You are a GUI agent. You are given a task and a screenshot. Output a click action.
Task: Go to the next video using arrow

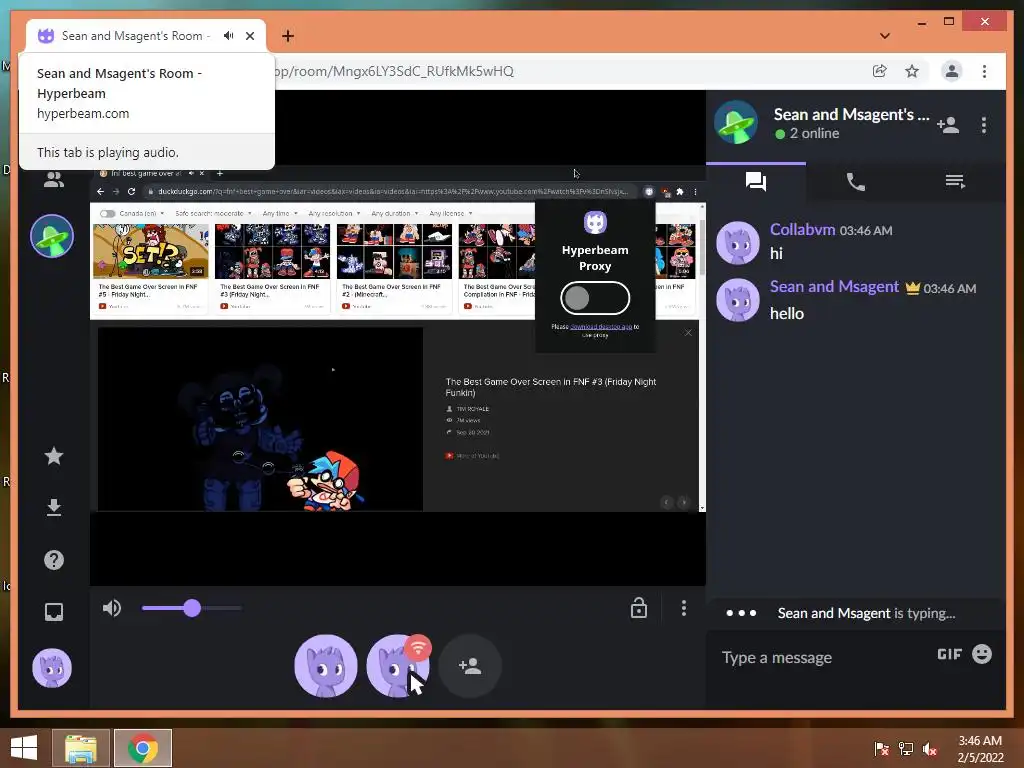(x=683, y=502)
